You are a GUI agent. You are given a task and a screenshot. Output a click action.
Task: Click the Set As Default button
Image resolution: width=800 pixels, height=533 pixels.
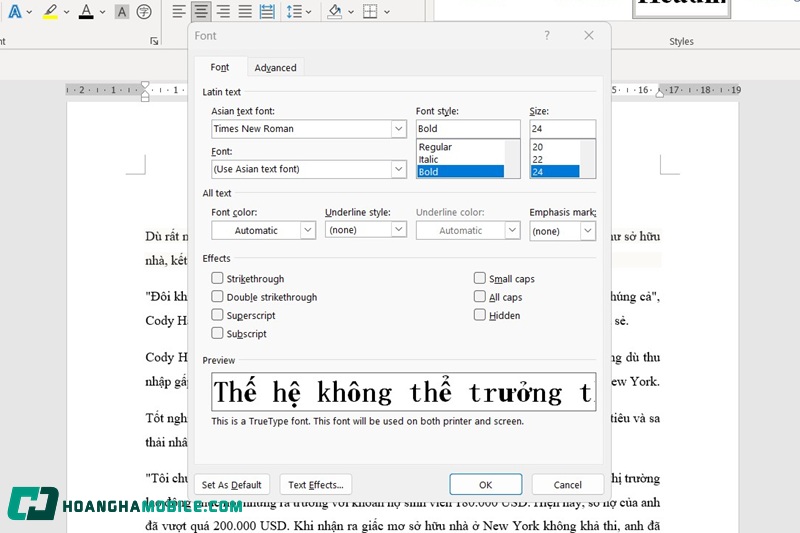pos(232,485)
